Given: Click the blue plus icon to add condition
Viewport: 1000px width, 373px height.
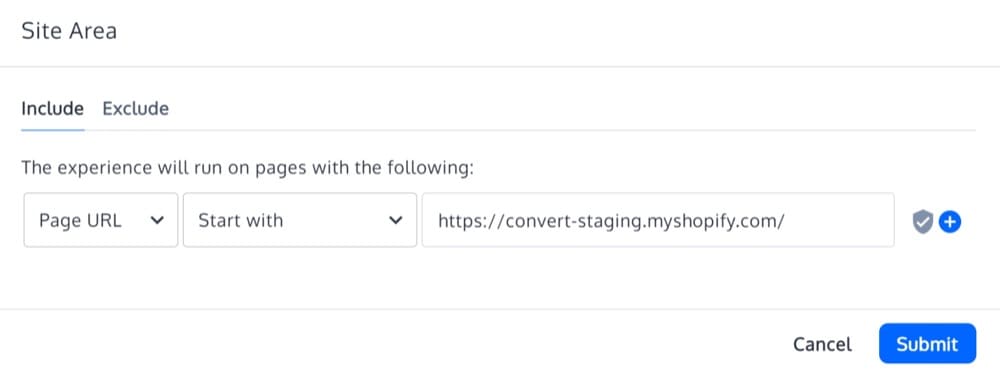Looking at the screenshot, I should [950, 222].
